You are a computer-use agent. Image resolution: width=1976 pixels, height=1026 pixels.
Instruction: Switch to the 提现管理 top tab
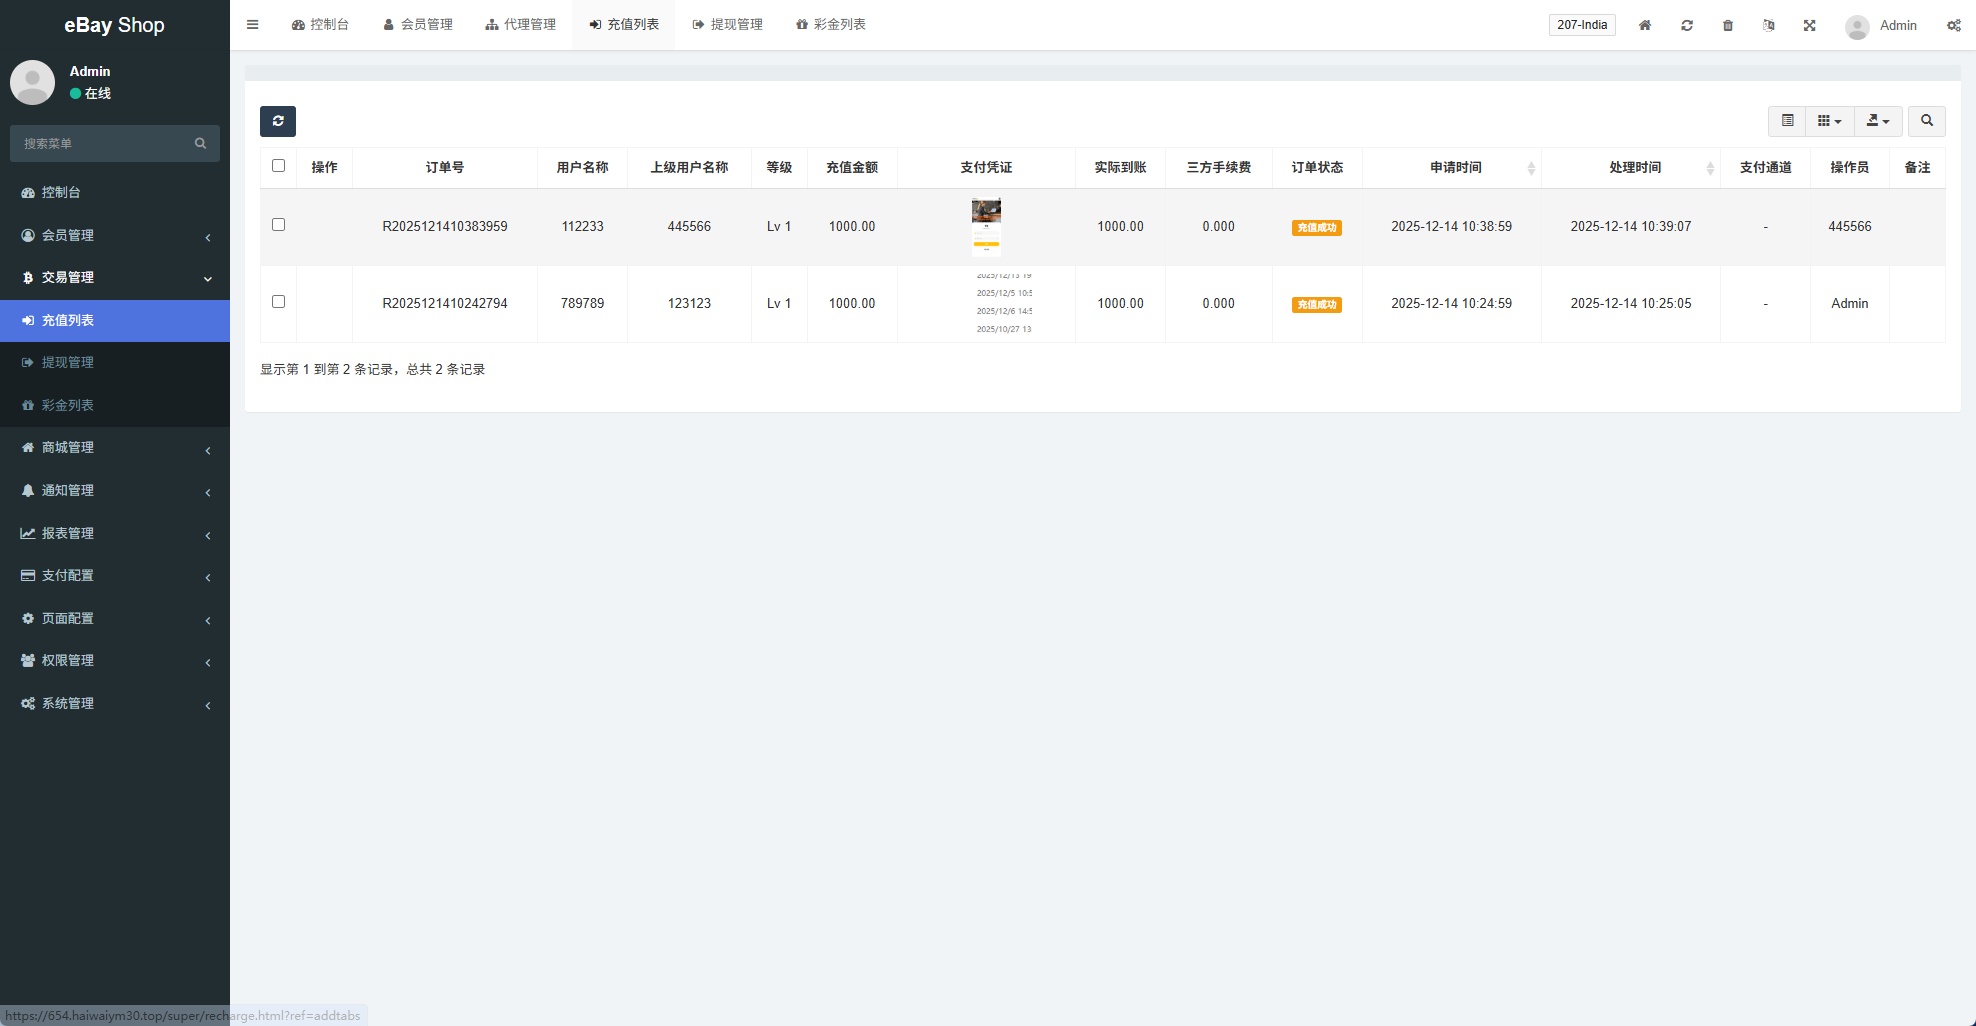pyautogui.click(x=727, y=25)
